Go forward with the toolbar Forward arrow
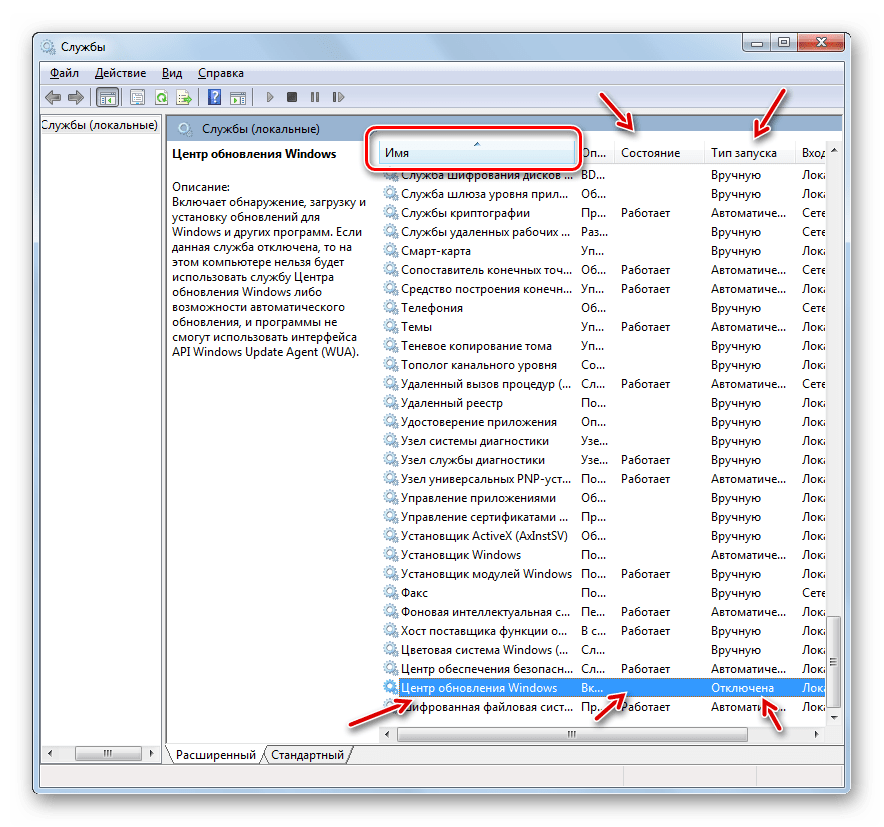884x827 pixels. pos(76,98)
